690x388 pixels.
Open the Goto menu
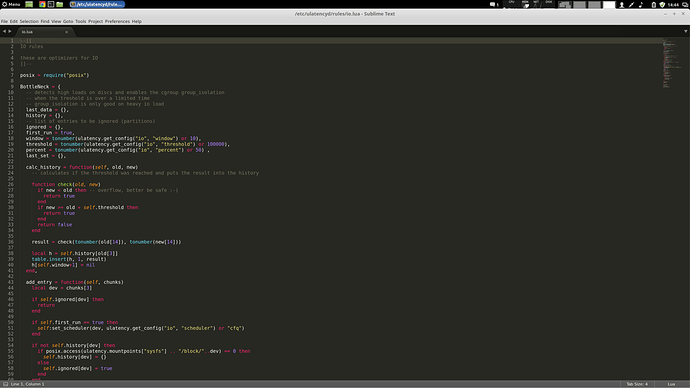(68, 21)
